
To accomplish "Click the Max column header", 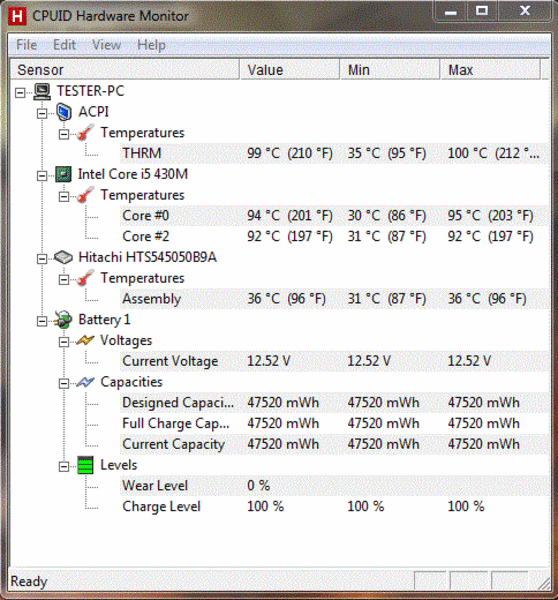I will [x=491, y=70].
